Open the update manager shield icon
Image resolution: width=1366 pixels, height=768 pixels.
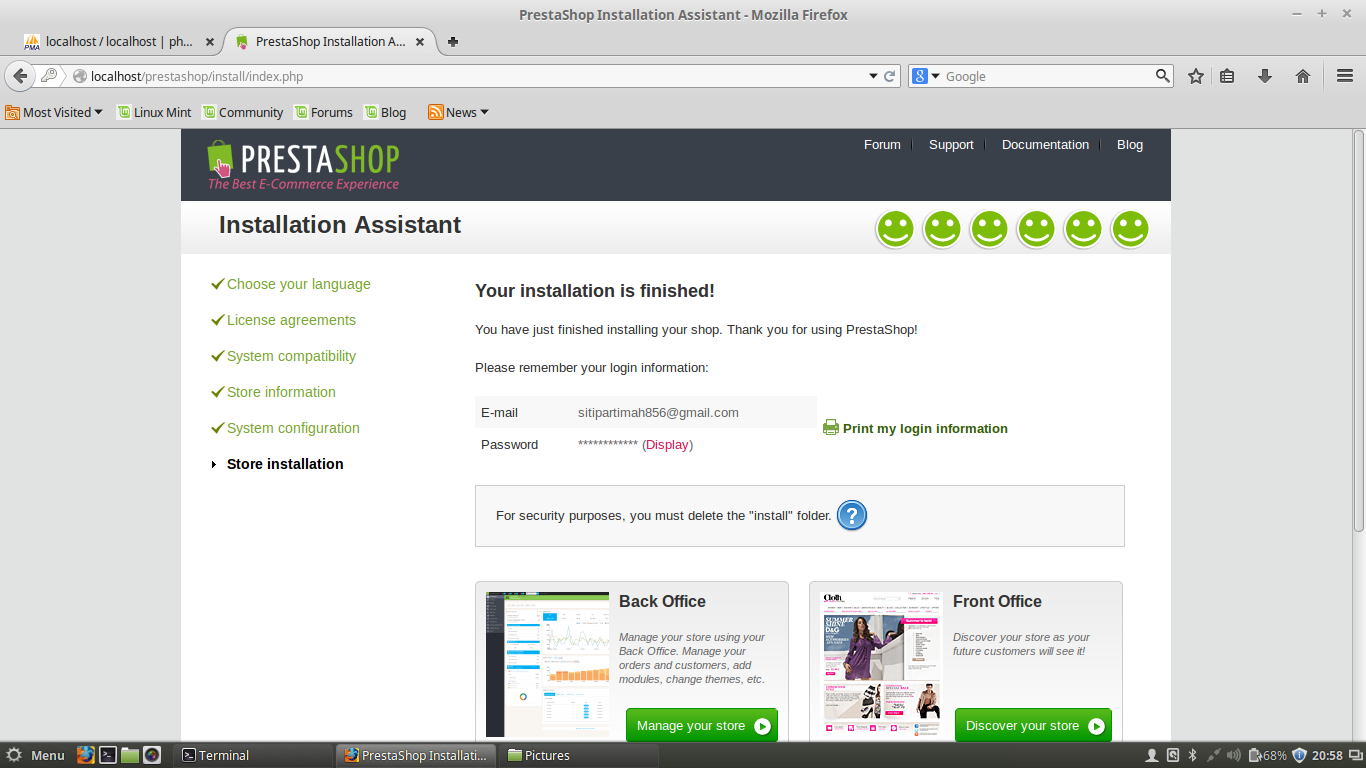pyautogui.click(x=1299, y=755)
